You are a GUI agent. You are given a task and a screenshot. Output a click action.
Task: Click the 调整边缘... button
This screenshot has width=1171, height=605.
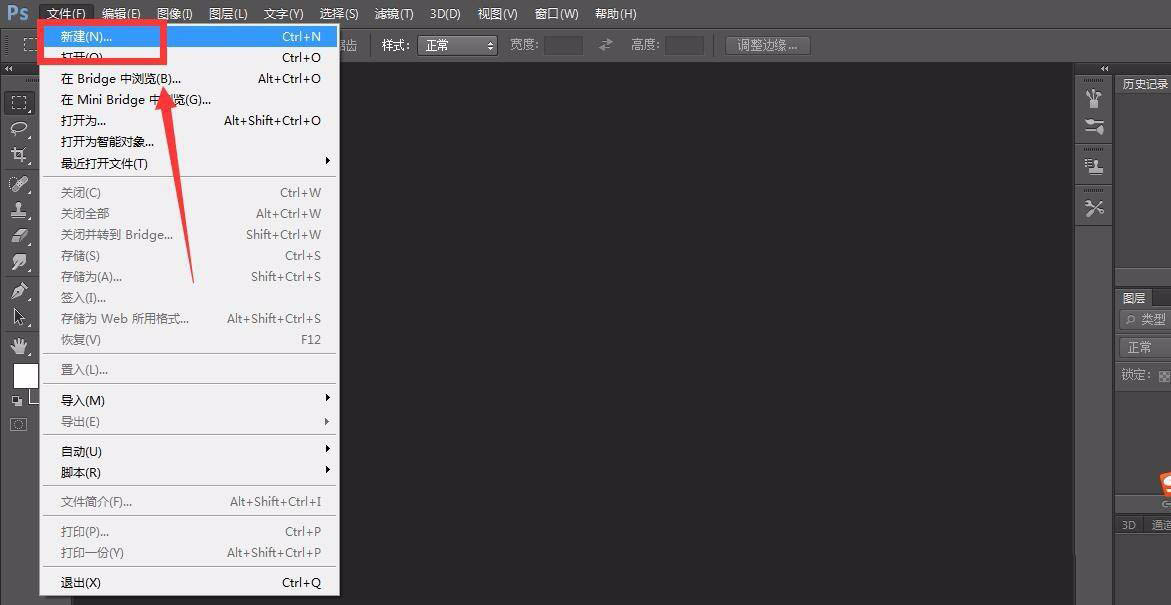[x=768, y=46]
